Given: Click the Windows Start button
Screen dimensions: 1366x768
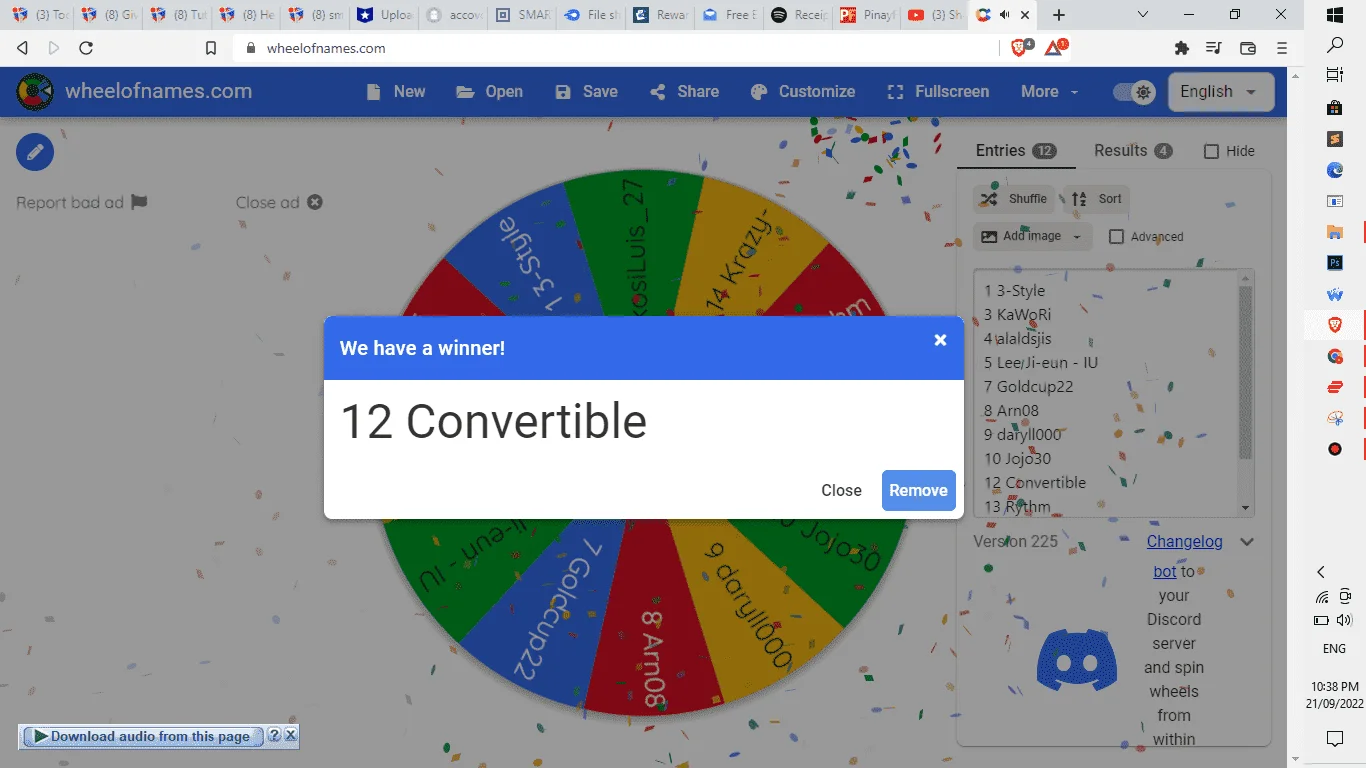Looking at the screenshot, I should pyautogui.click(x=1335, y=15).
